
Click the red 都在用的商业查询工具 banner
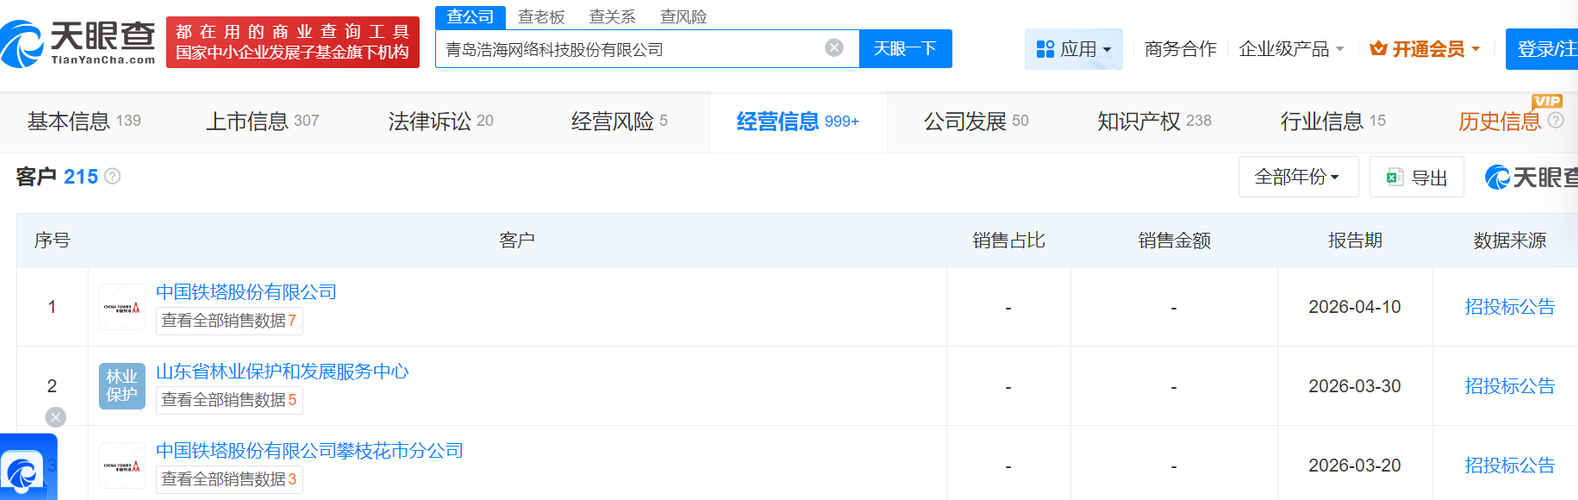coord(293,42)
